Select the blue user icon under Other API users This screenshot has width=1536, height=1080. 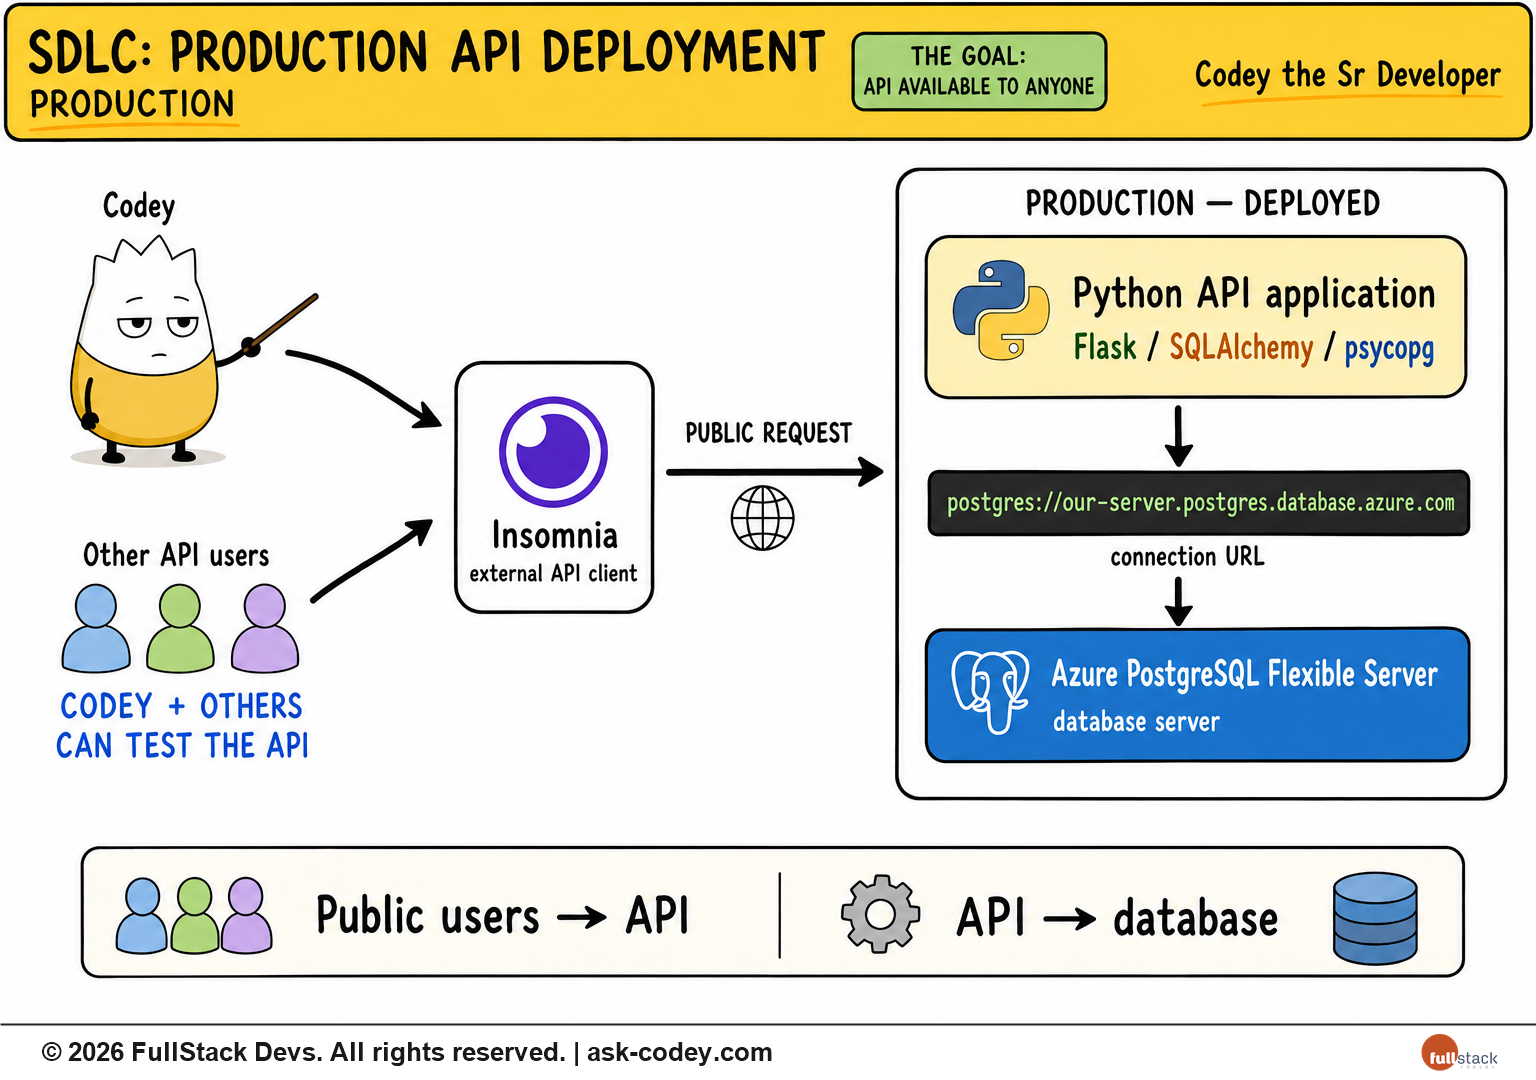coord(96,628)
